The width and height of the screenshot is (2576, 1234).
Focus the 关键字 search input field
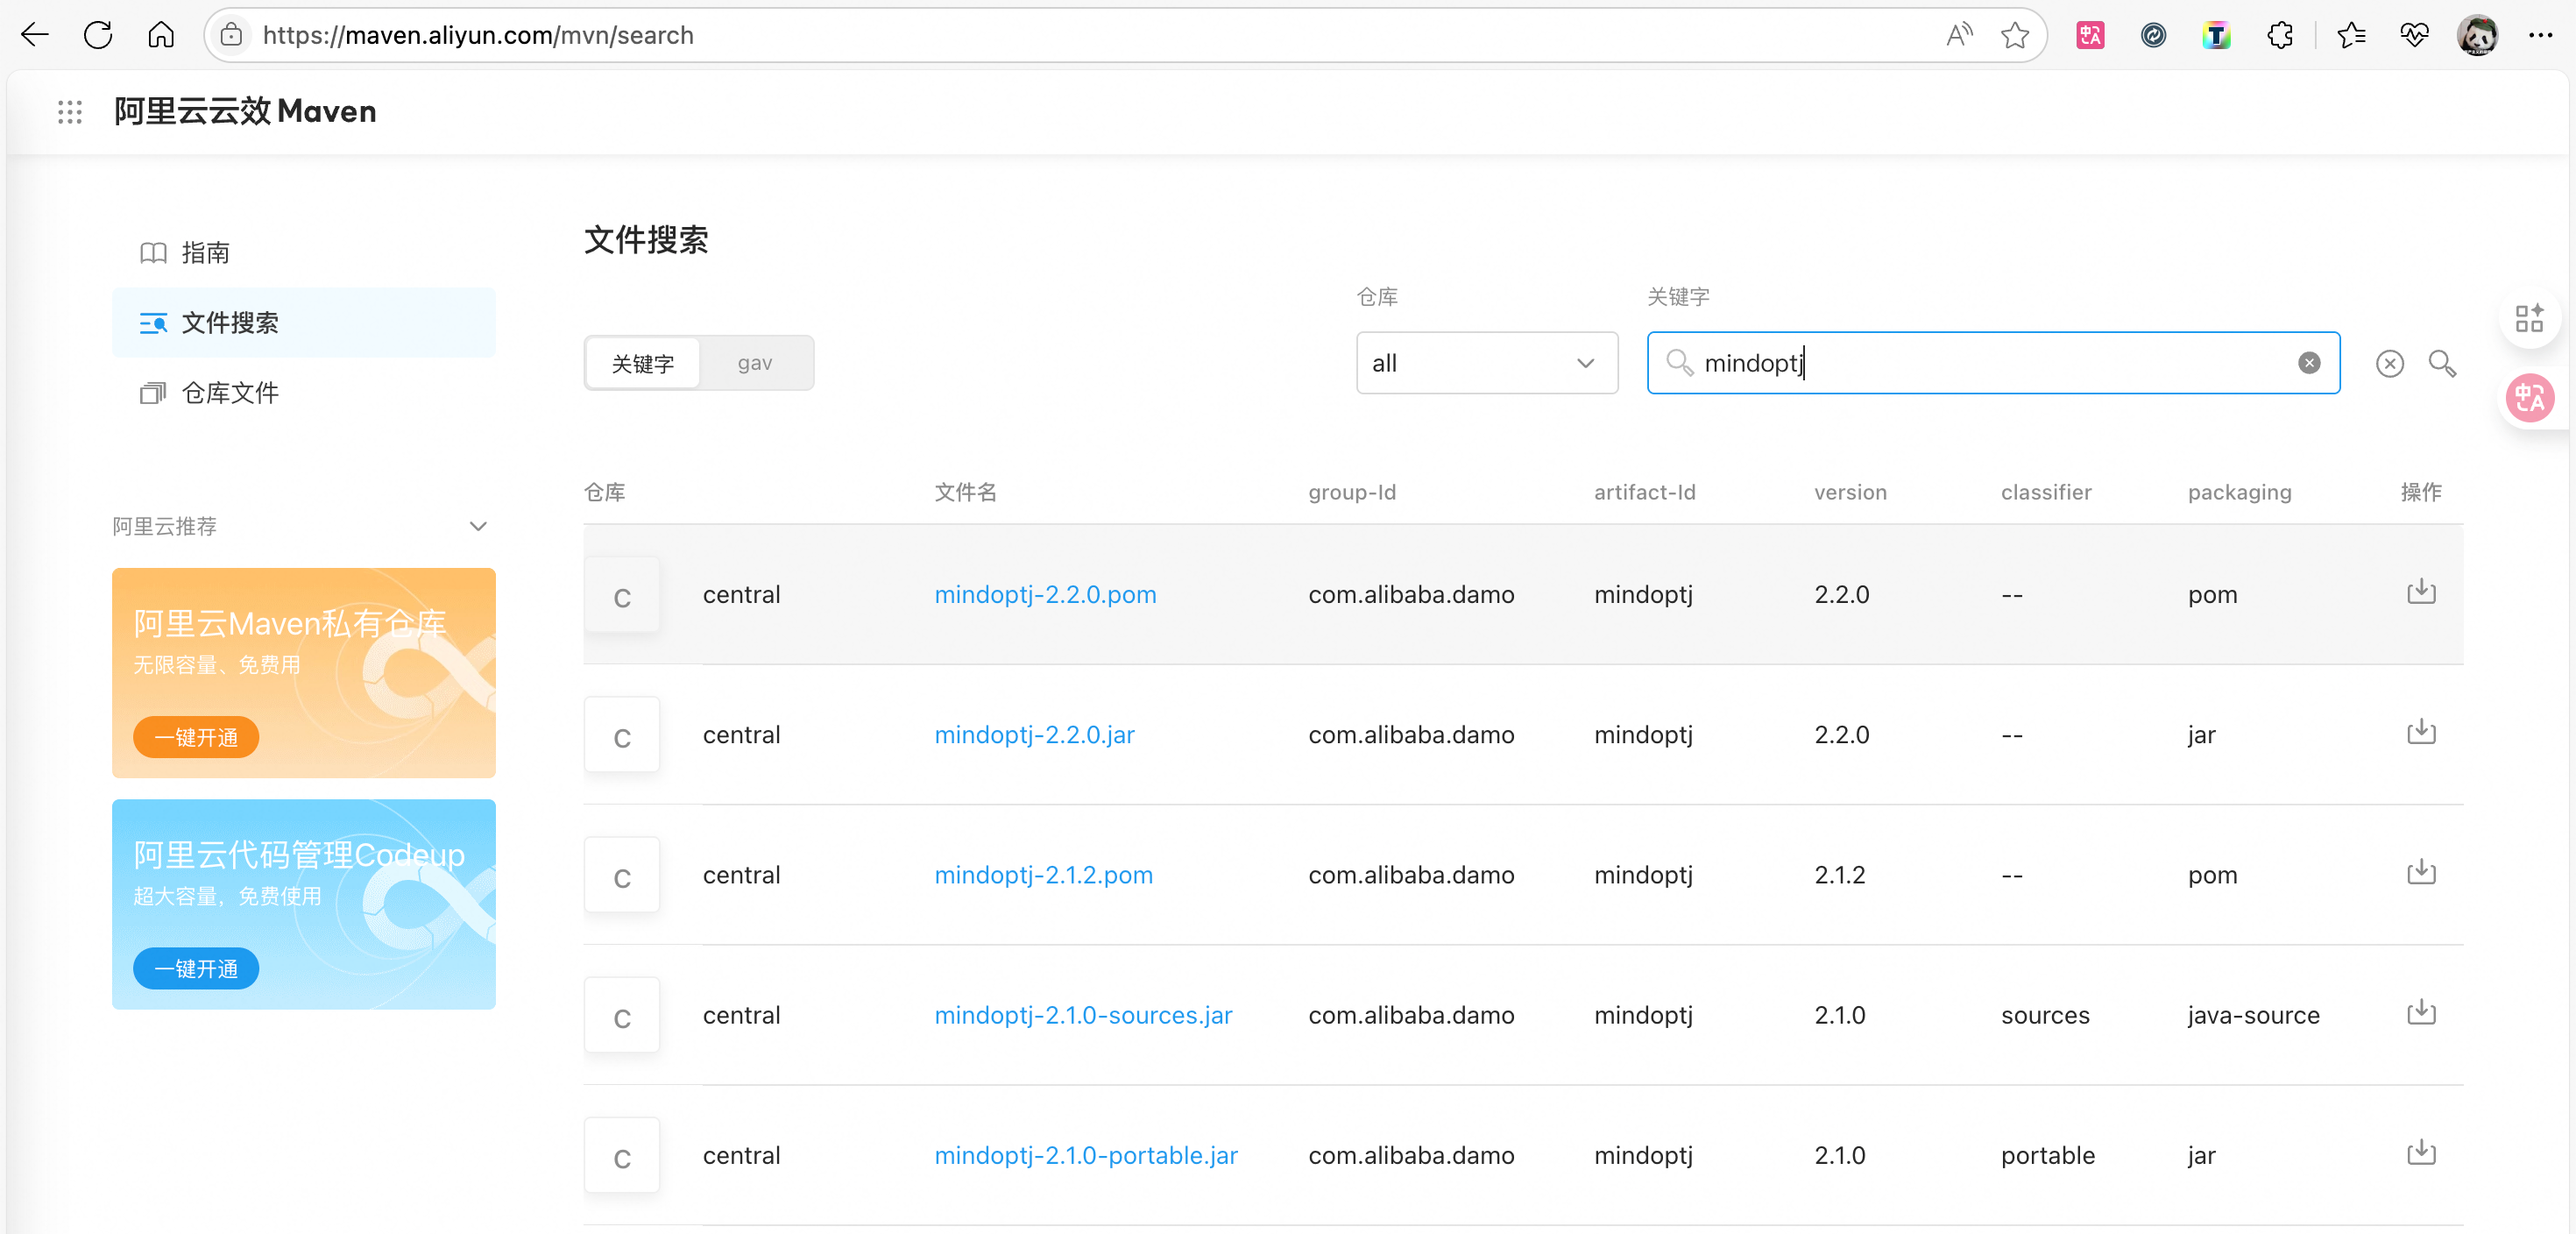click(x=1992, y=363)
